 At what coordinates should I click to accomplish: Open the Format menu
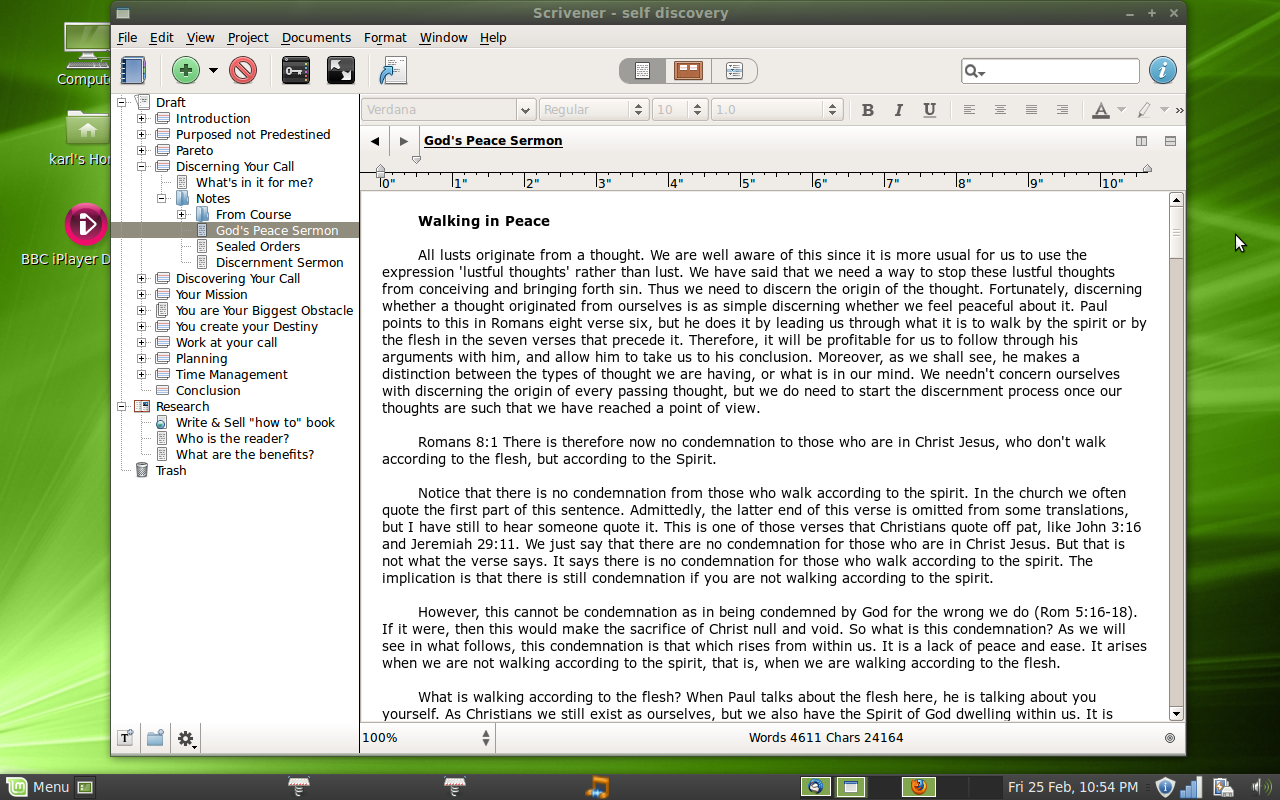(x=385, y=37)
